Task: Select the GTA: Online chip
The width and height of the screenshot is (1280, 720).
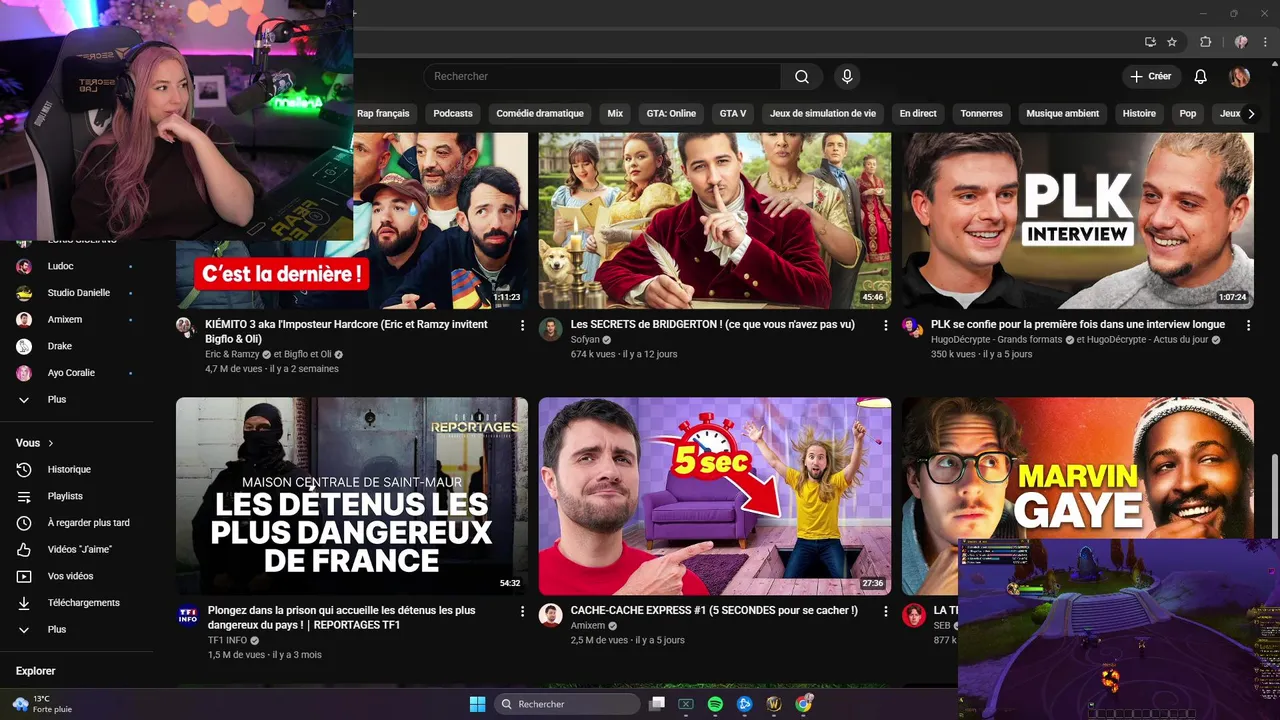Action: 671,114
